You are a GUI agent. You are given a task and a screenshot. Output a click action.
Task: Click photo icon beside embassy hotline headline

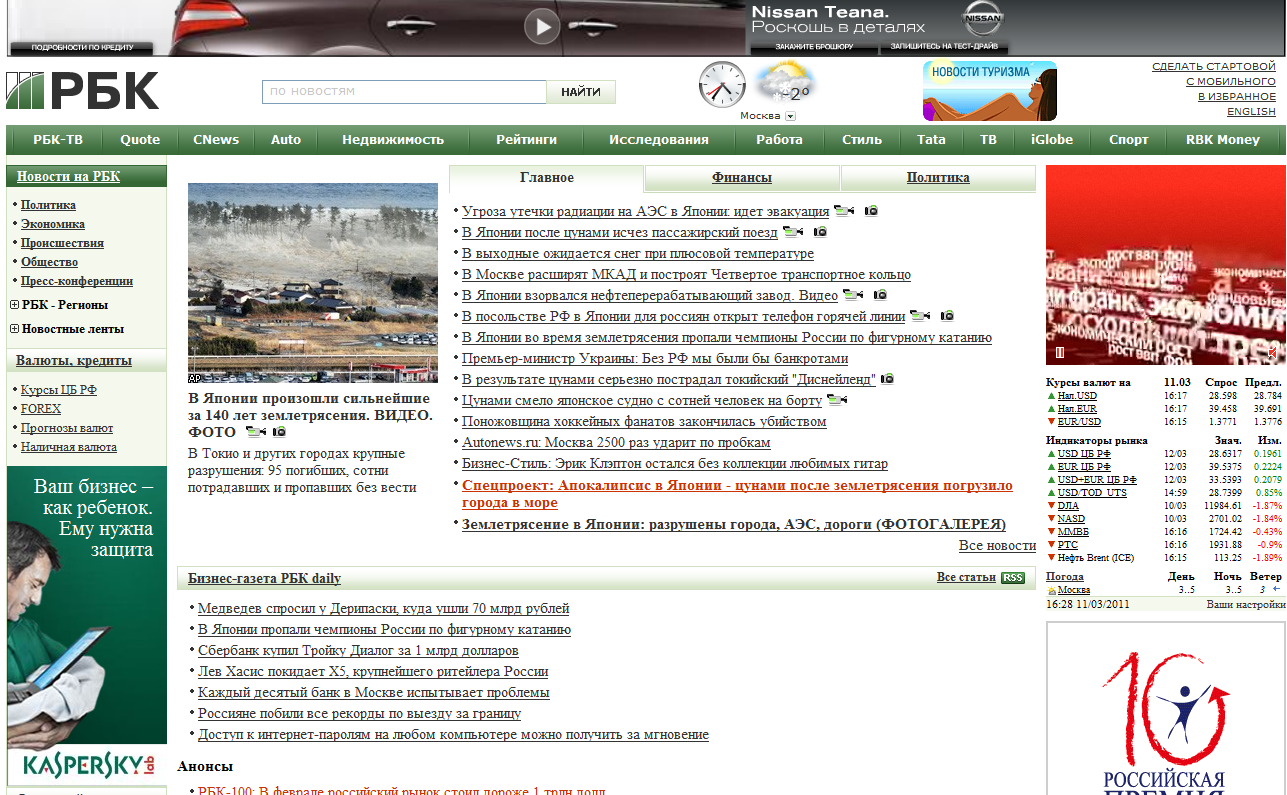coord(947,316)
